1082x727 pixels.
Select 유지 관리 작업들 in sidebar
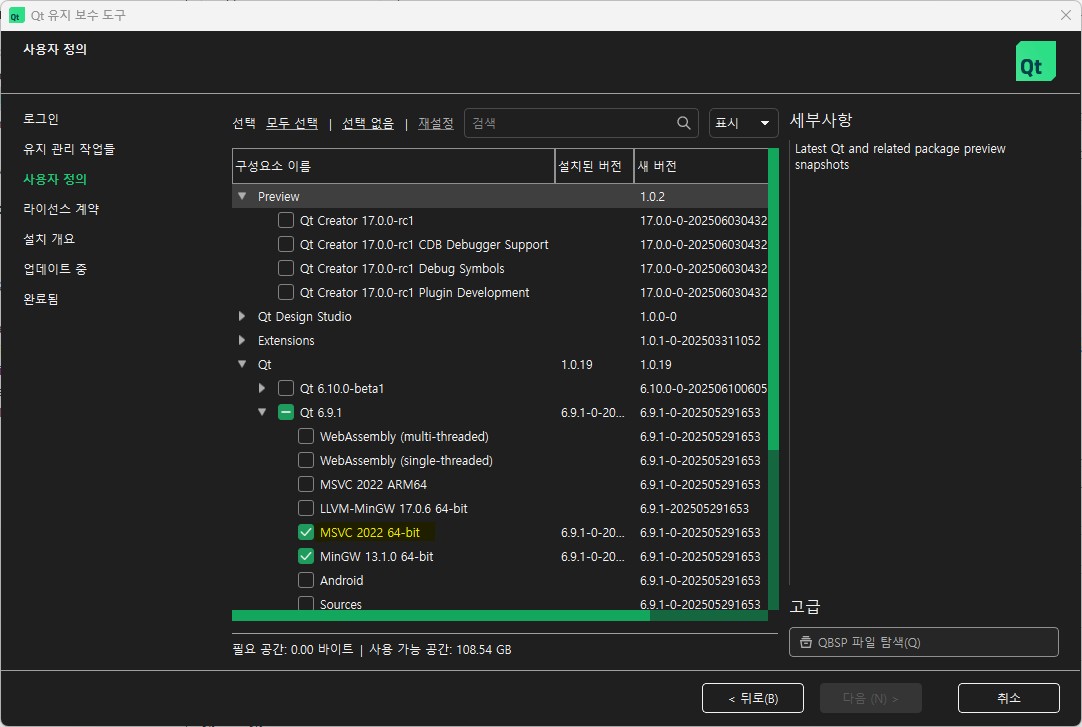click(69, 149)
